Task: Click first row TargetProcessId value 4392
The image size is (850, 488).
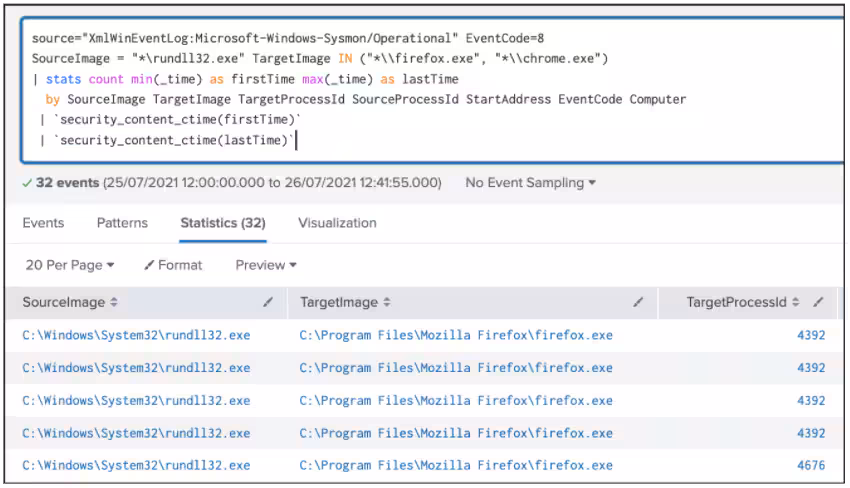Action: click(x=810, y=336)
